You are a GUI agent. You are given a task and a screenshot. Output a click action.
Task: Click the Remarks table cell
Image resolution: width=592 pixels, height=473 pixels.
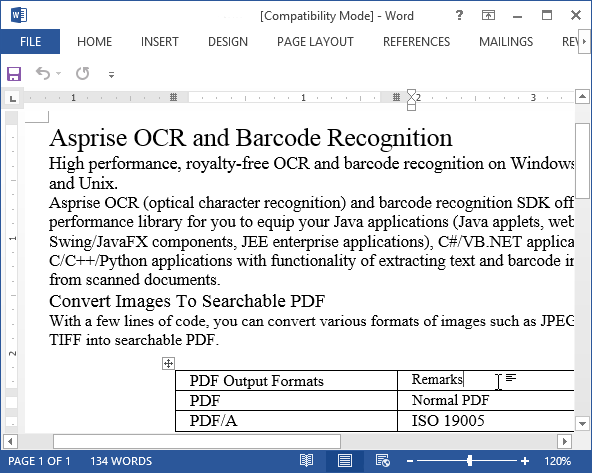486,381
